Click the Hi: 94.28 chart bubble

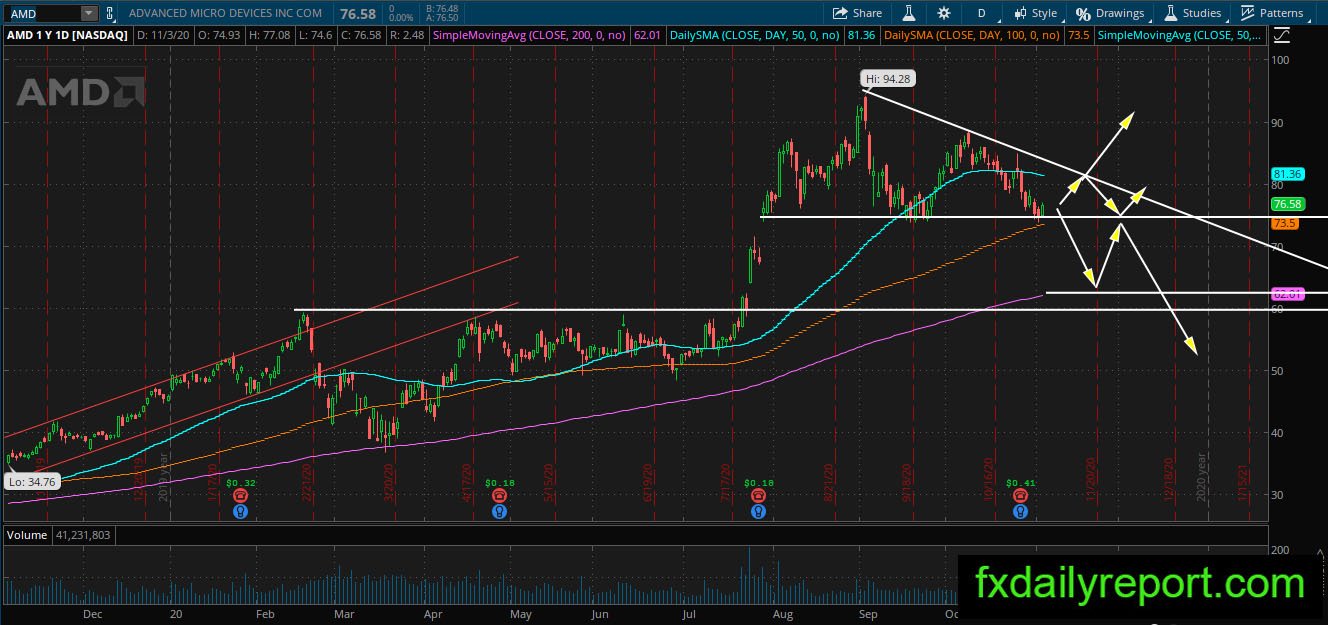(889, 78)
